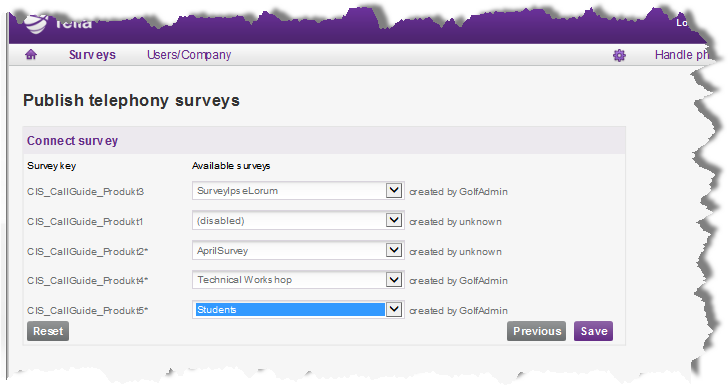Viewport: 728px width, 385px height.
Task: Open the Surveys menu
Action: tap(92, 55)
